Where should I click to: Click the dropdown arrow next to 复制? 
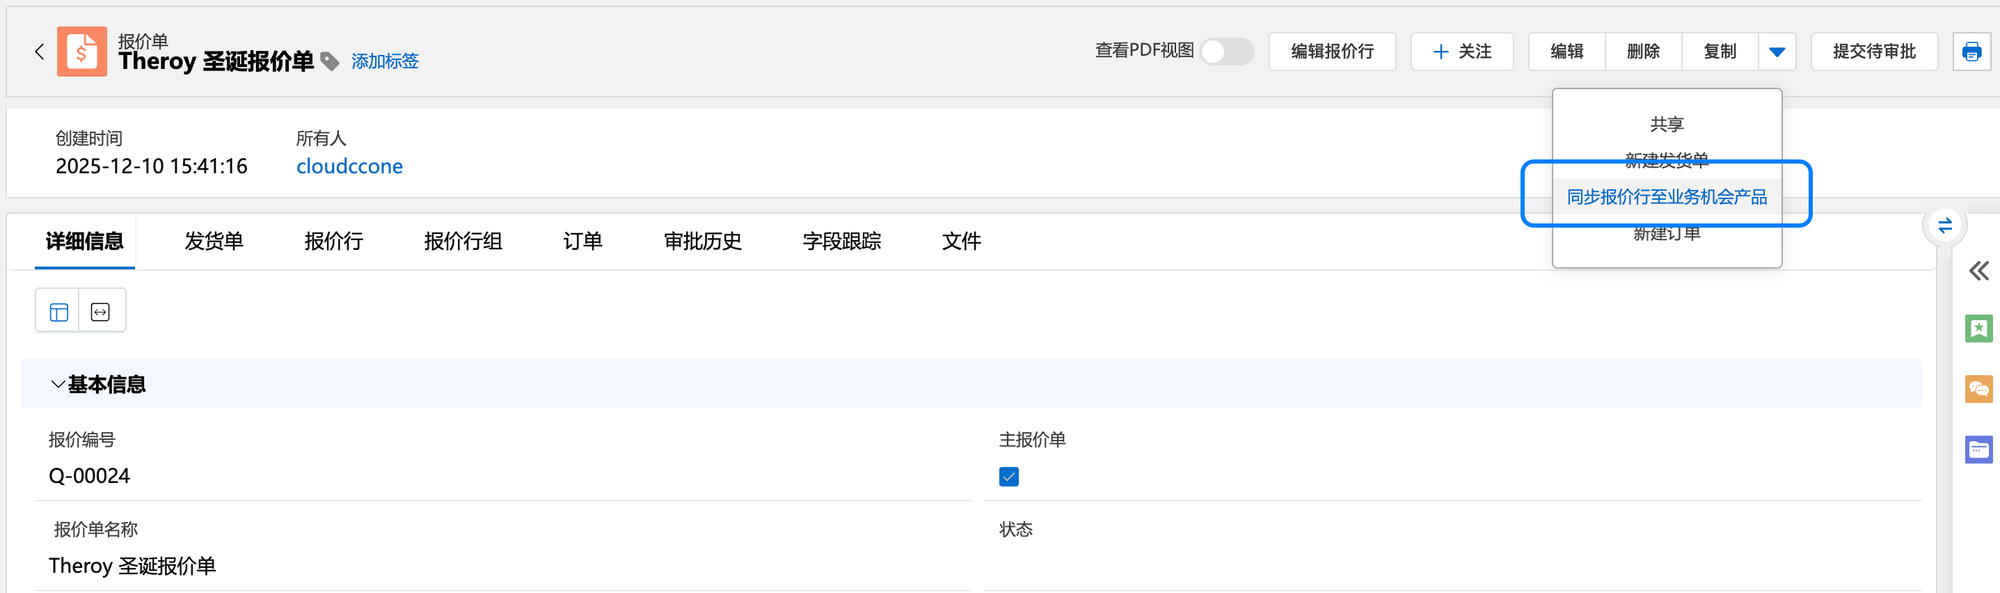click(1777, 52)
